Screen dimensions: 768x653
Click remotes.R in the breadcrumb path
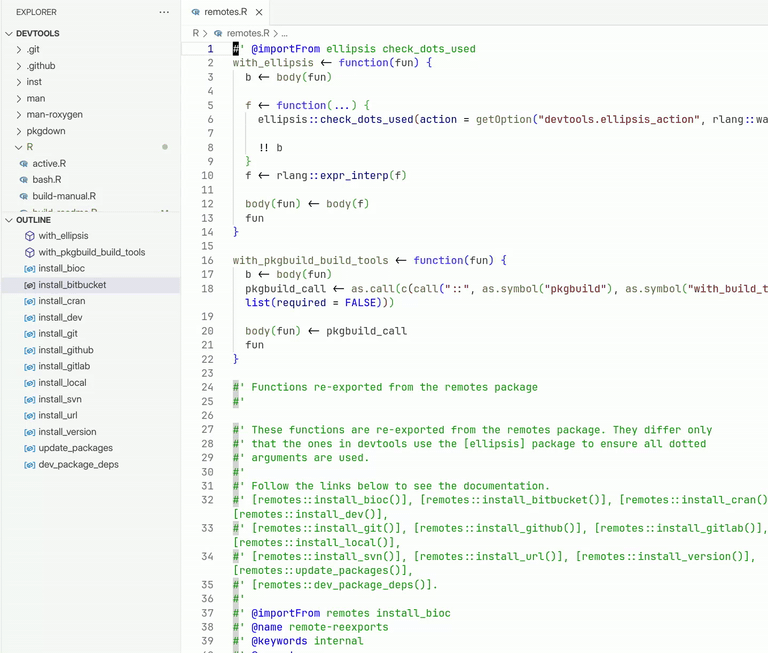248,33
